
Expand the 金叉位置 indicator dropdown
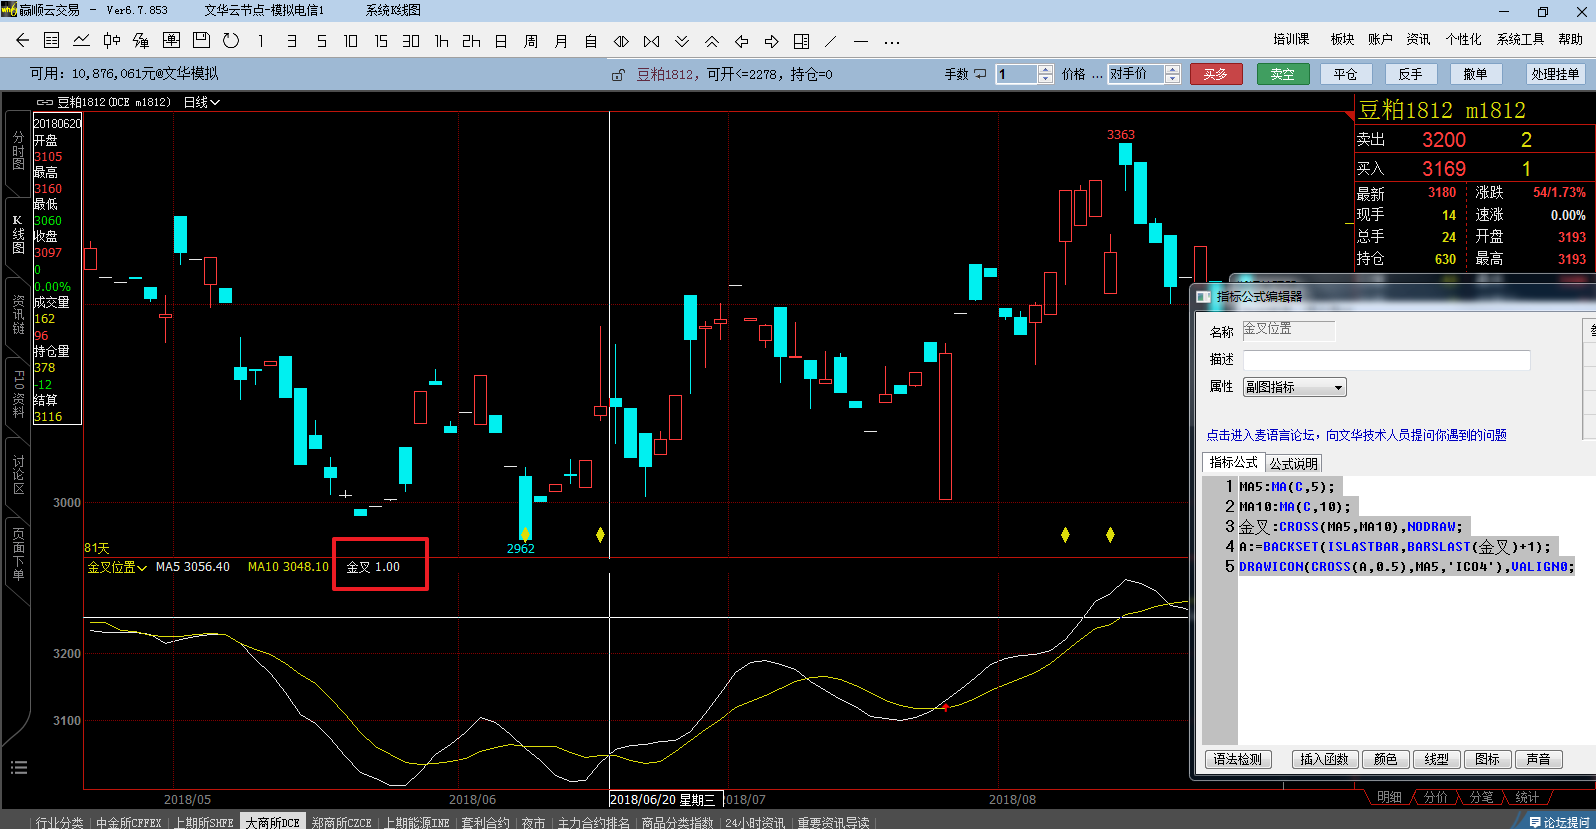click(117, 567)
